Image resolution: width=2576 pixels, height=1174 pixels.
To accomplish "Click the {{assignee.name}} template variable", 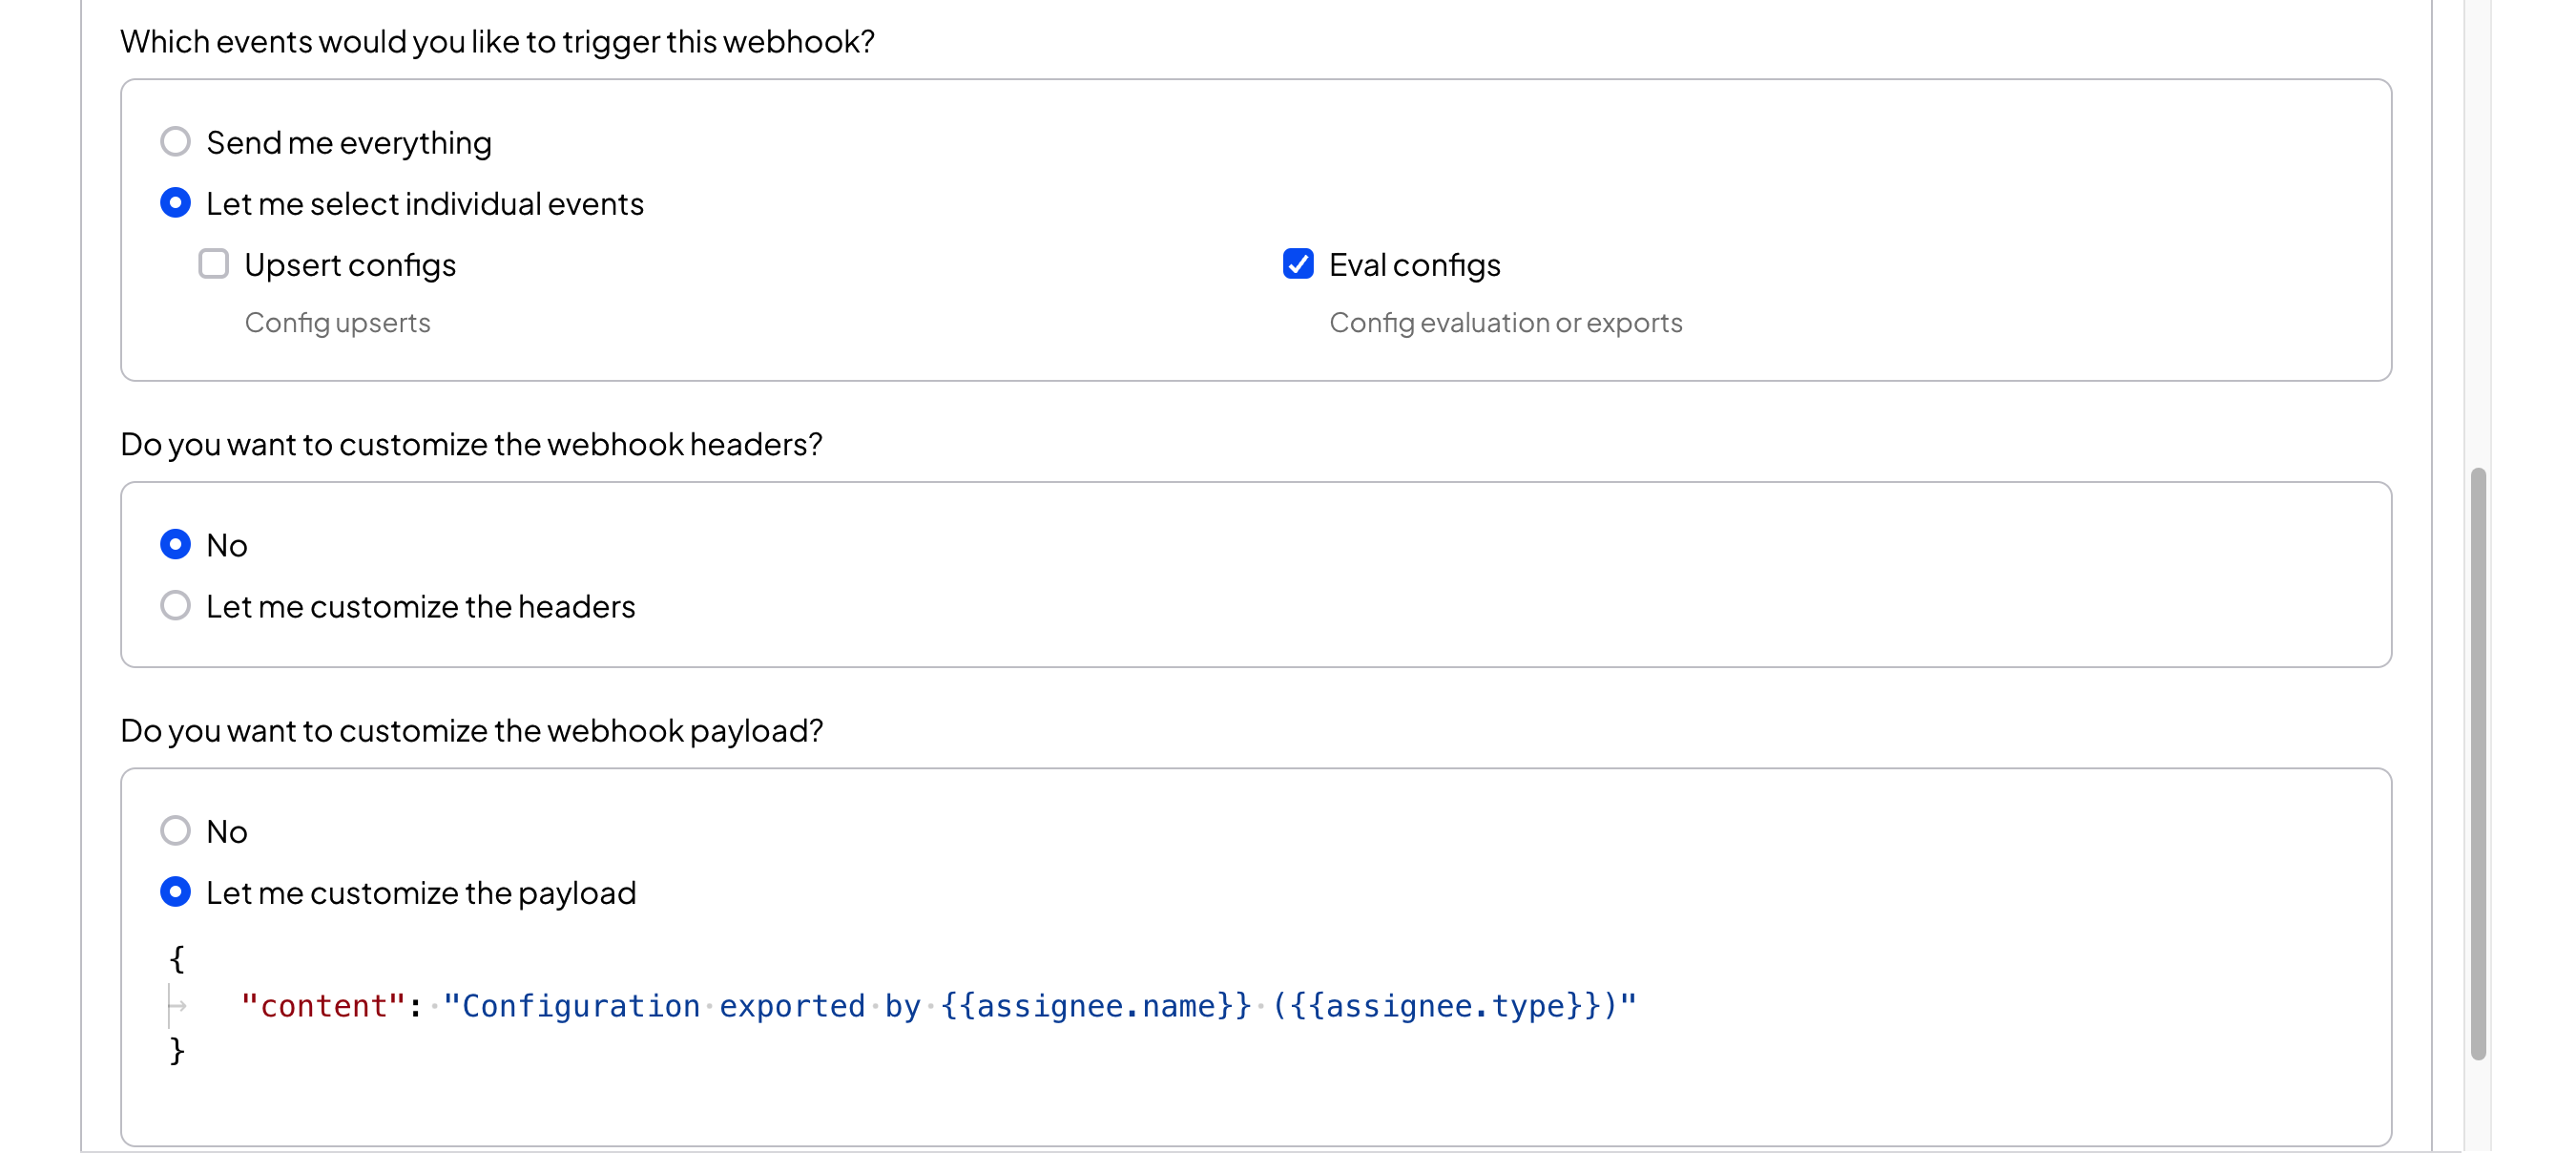I will tap(1096, 1006).
